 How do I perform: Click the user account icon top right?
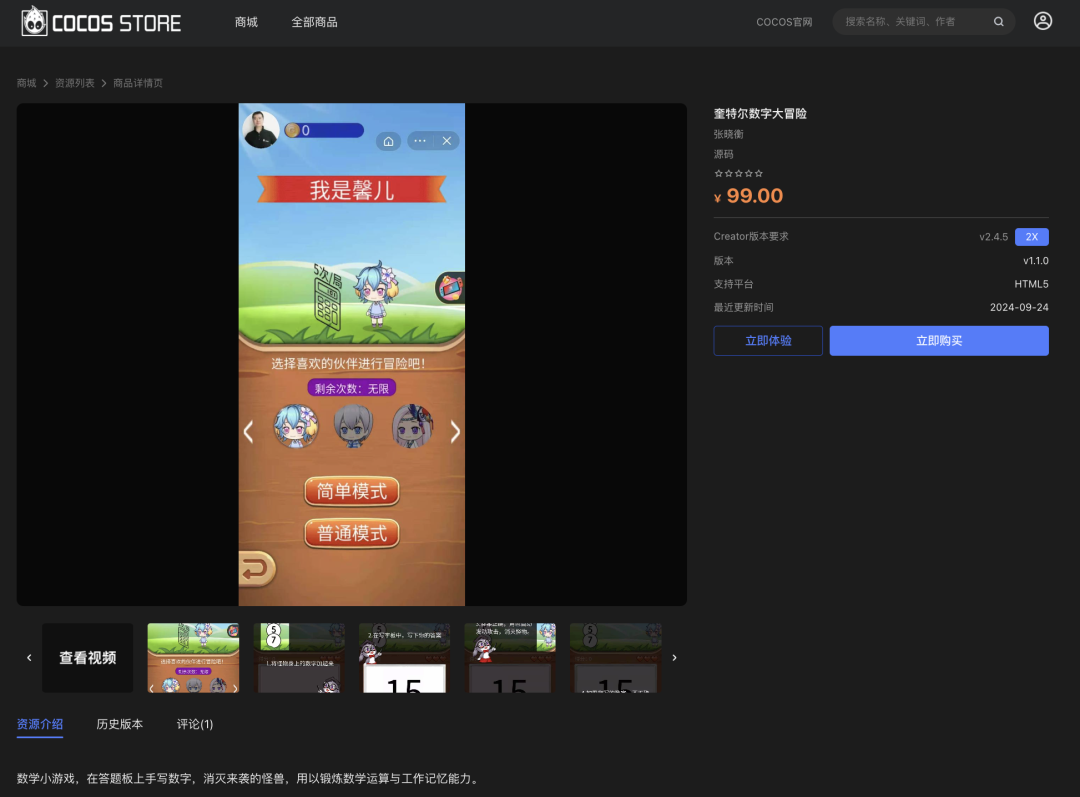pyautogui.click(x=1043, y=20)
